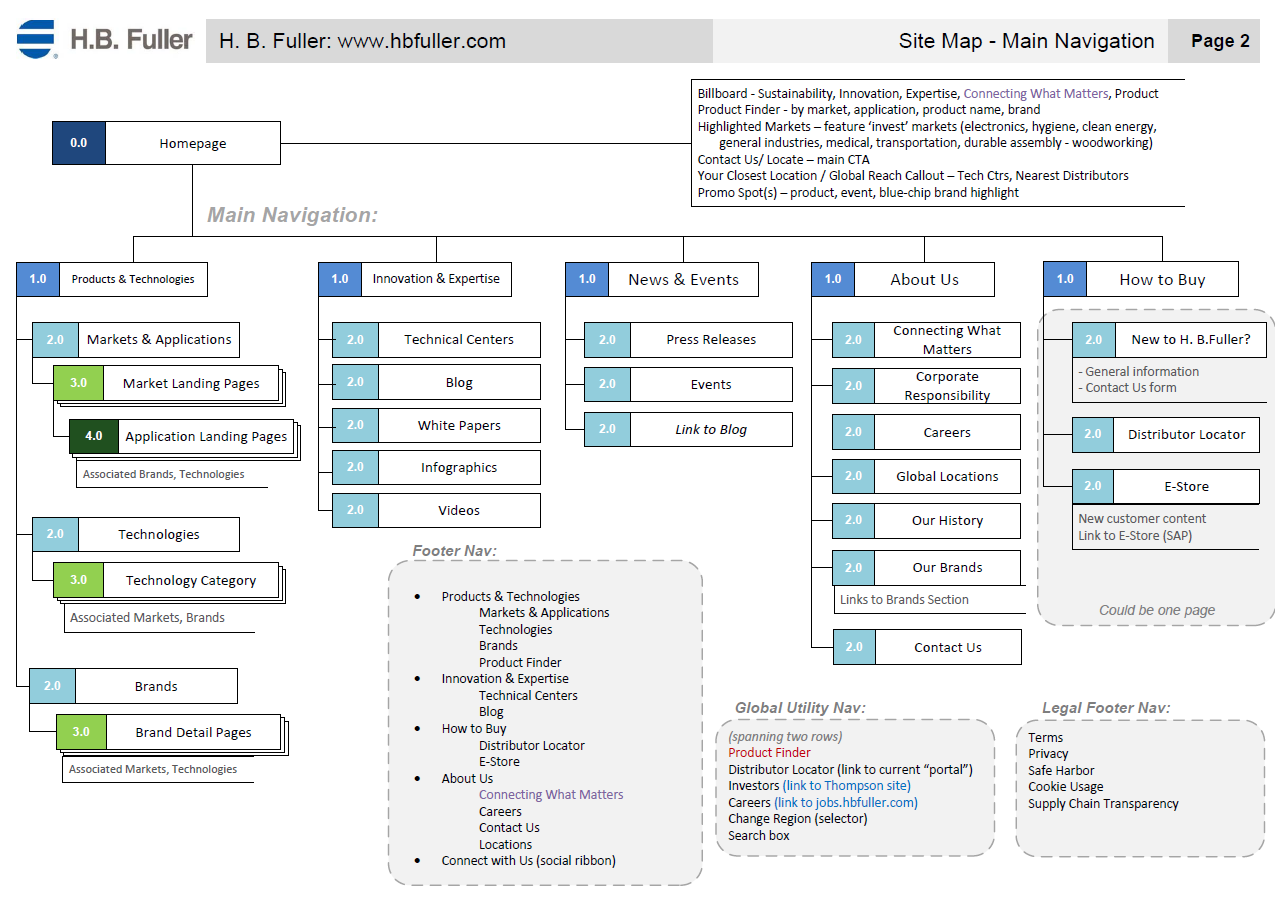
Task: Click the Connecting What Matters box under About Us
Action: 926,340
